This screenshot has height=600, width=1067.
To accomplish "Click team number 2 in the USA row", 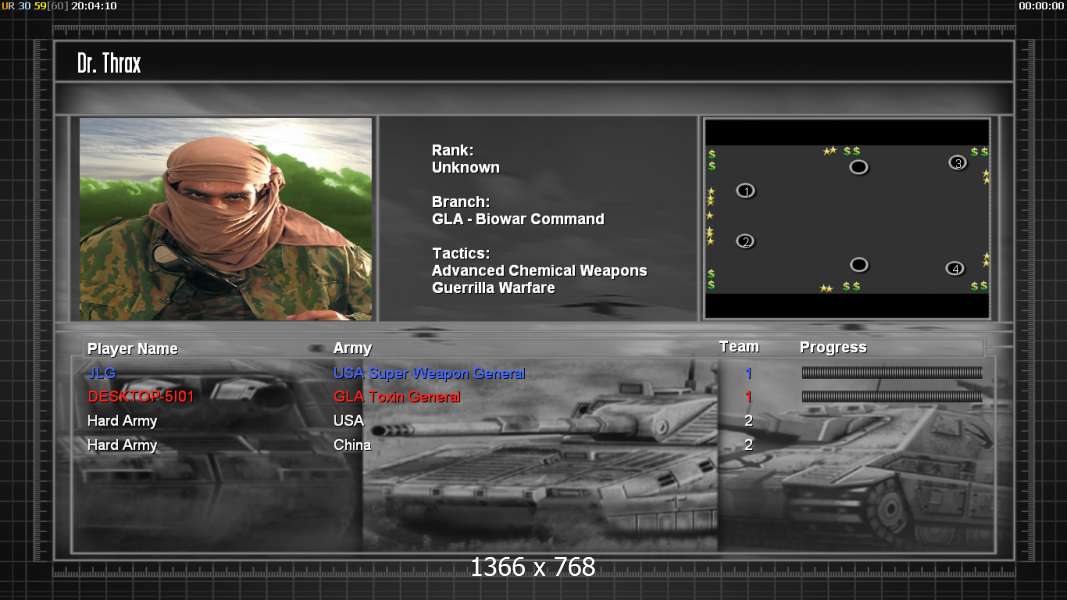I will [749, 420].
